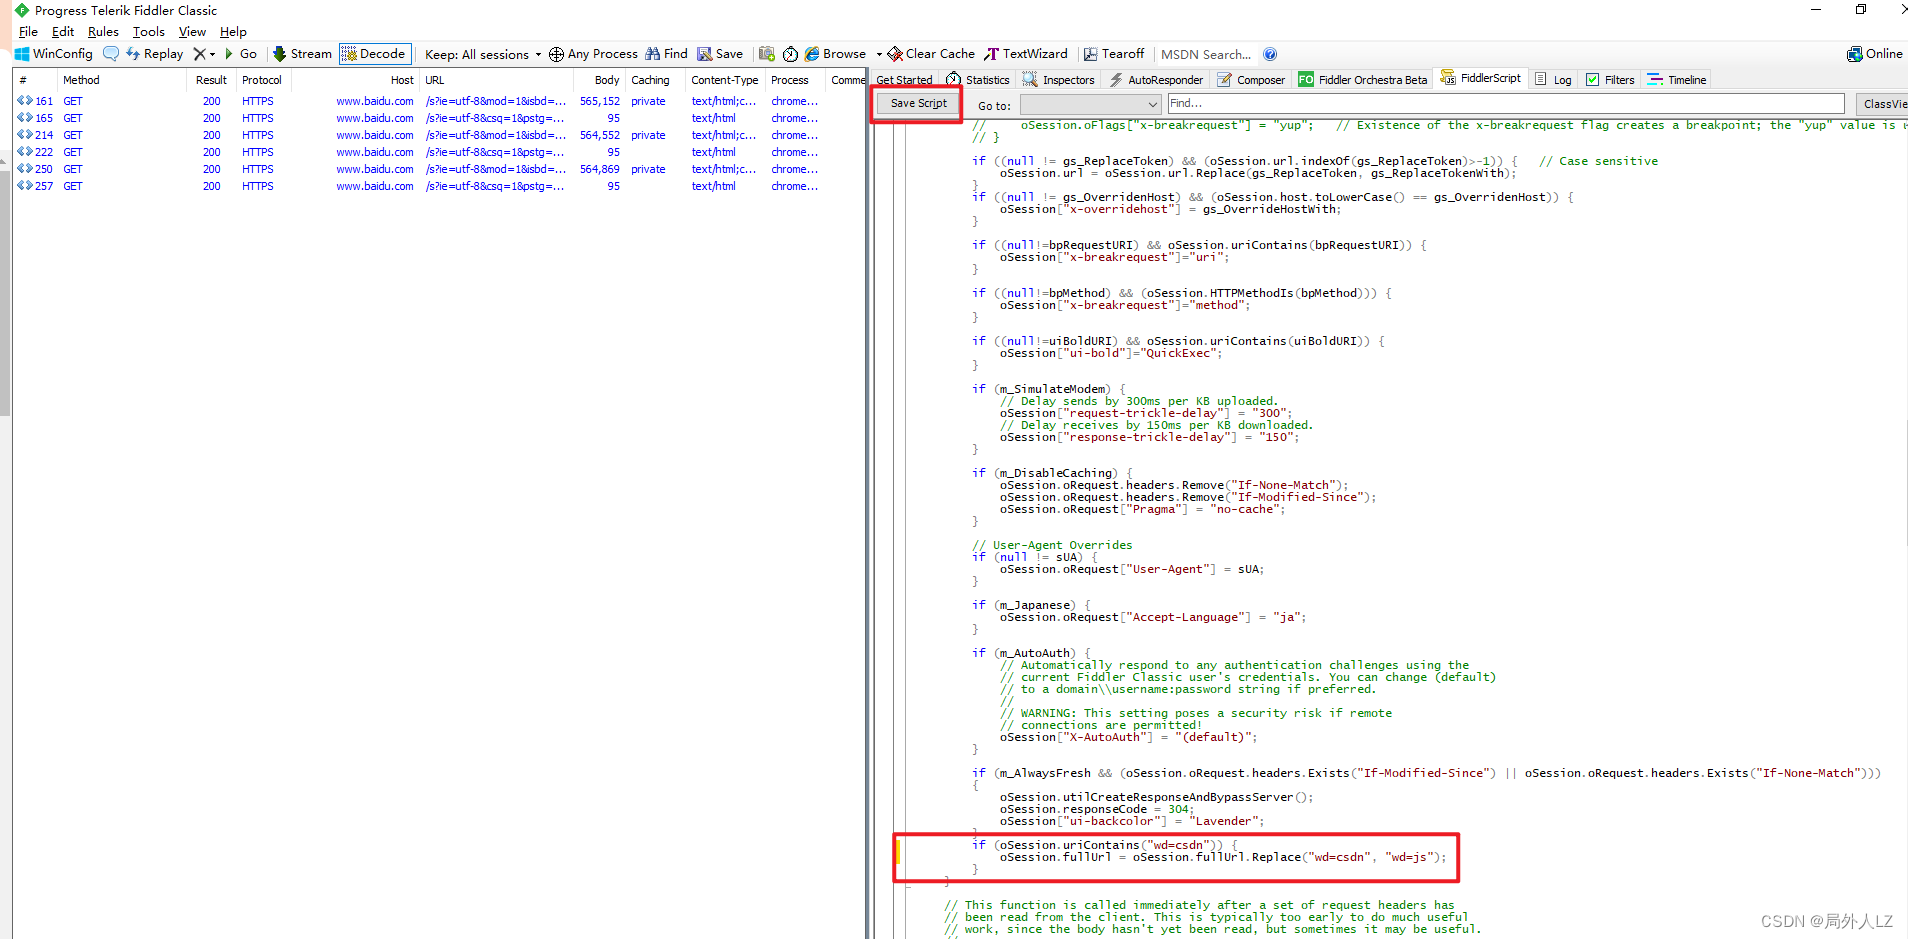
Task: Open the Rules menu
Action: tap(103, 32)
